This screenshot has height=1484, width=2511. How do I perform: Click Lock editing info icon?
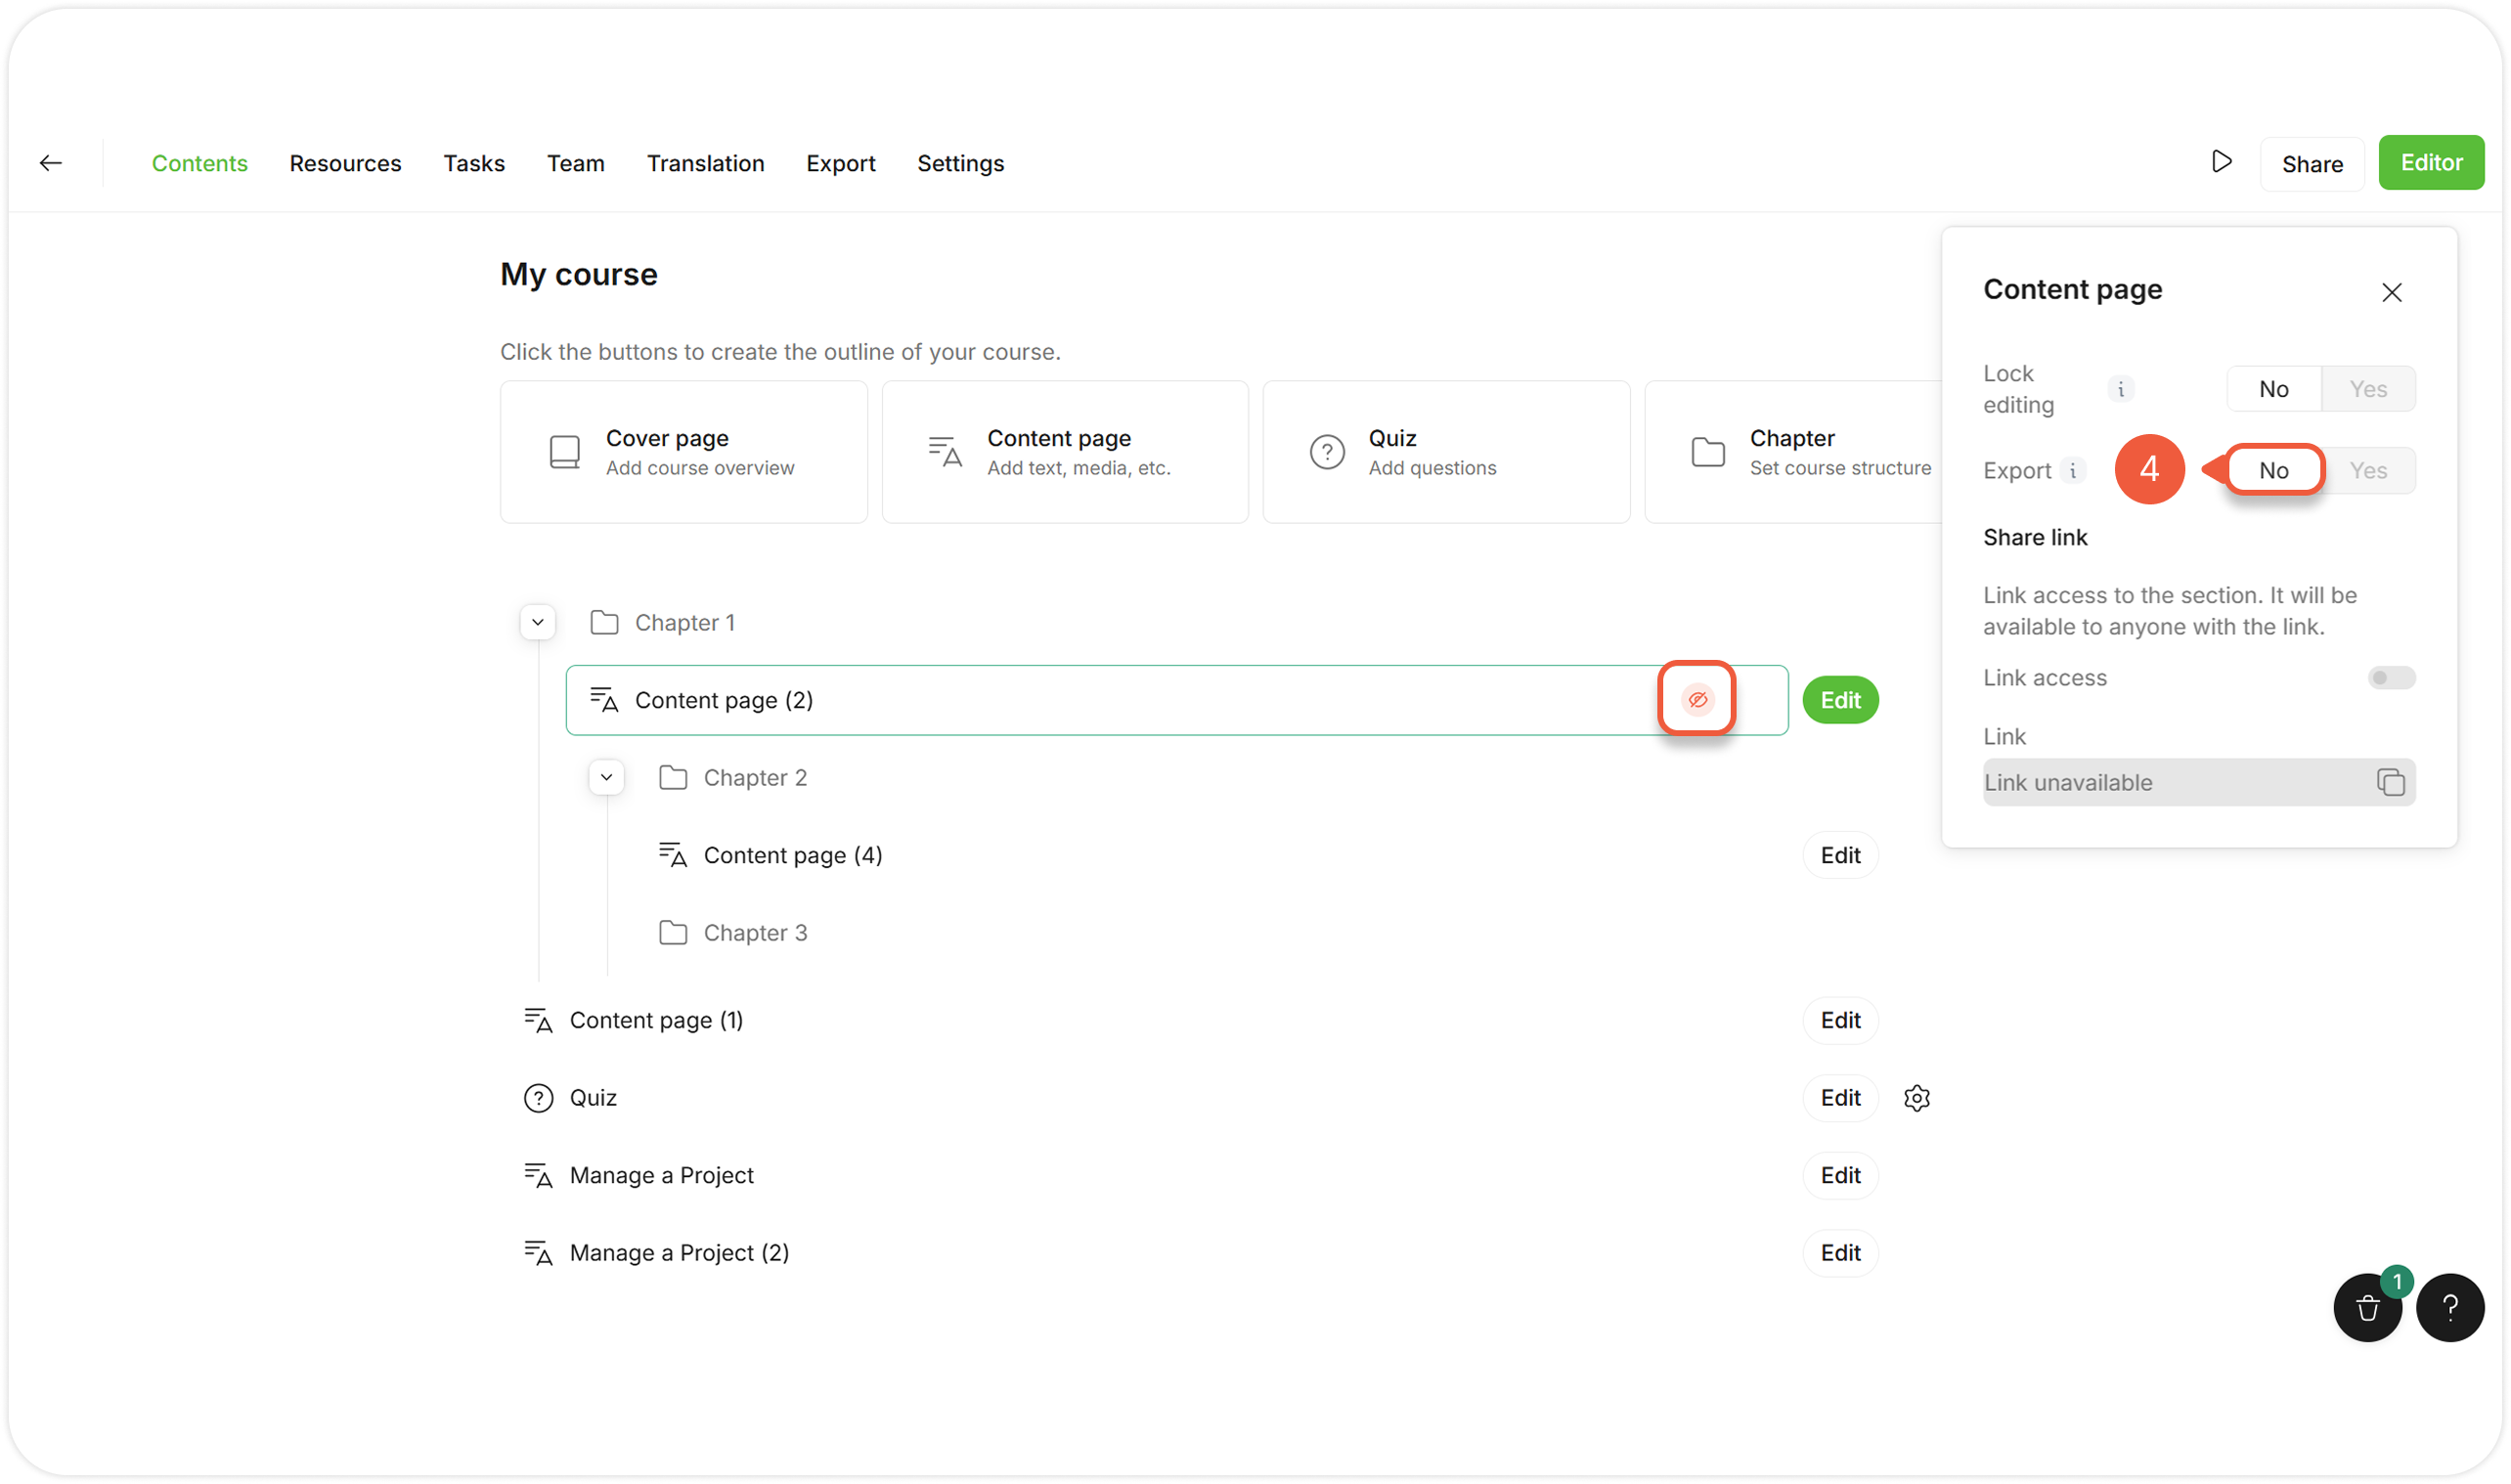click(2120, 389)
